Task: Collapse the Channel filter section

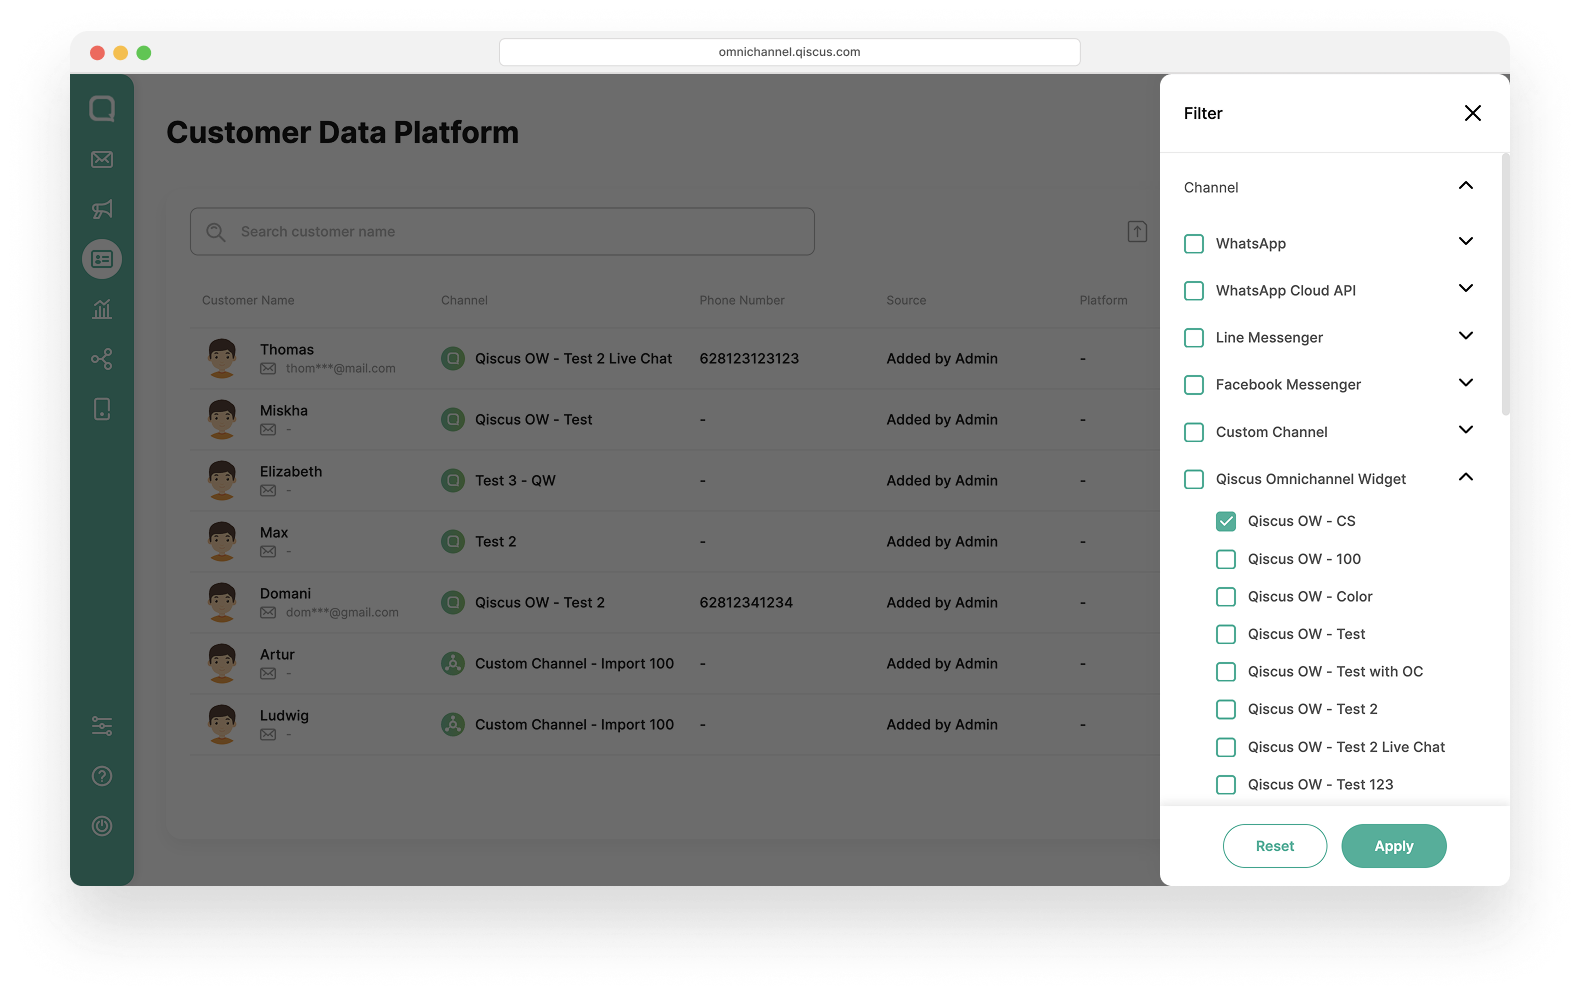Action: pyautogui.click(x=1466, y=185)
